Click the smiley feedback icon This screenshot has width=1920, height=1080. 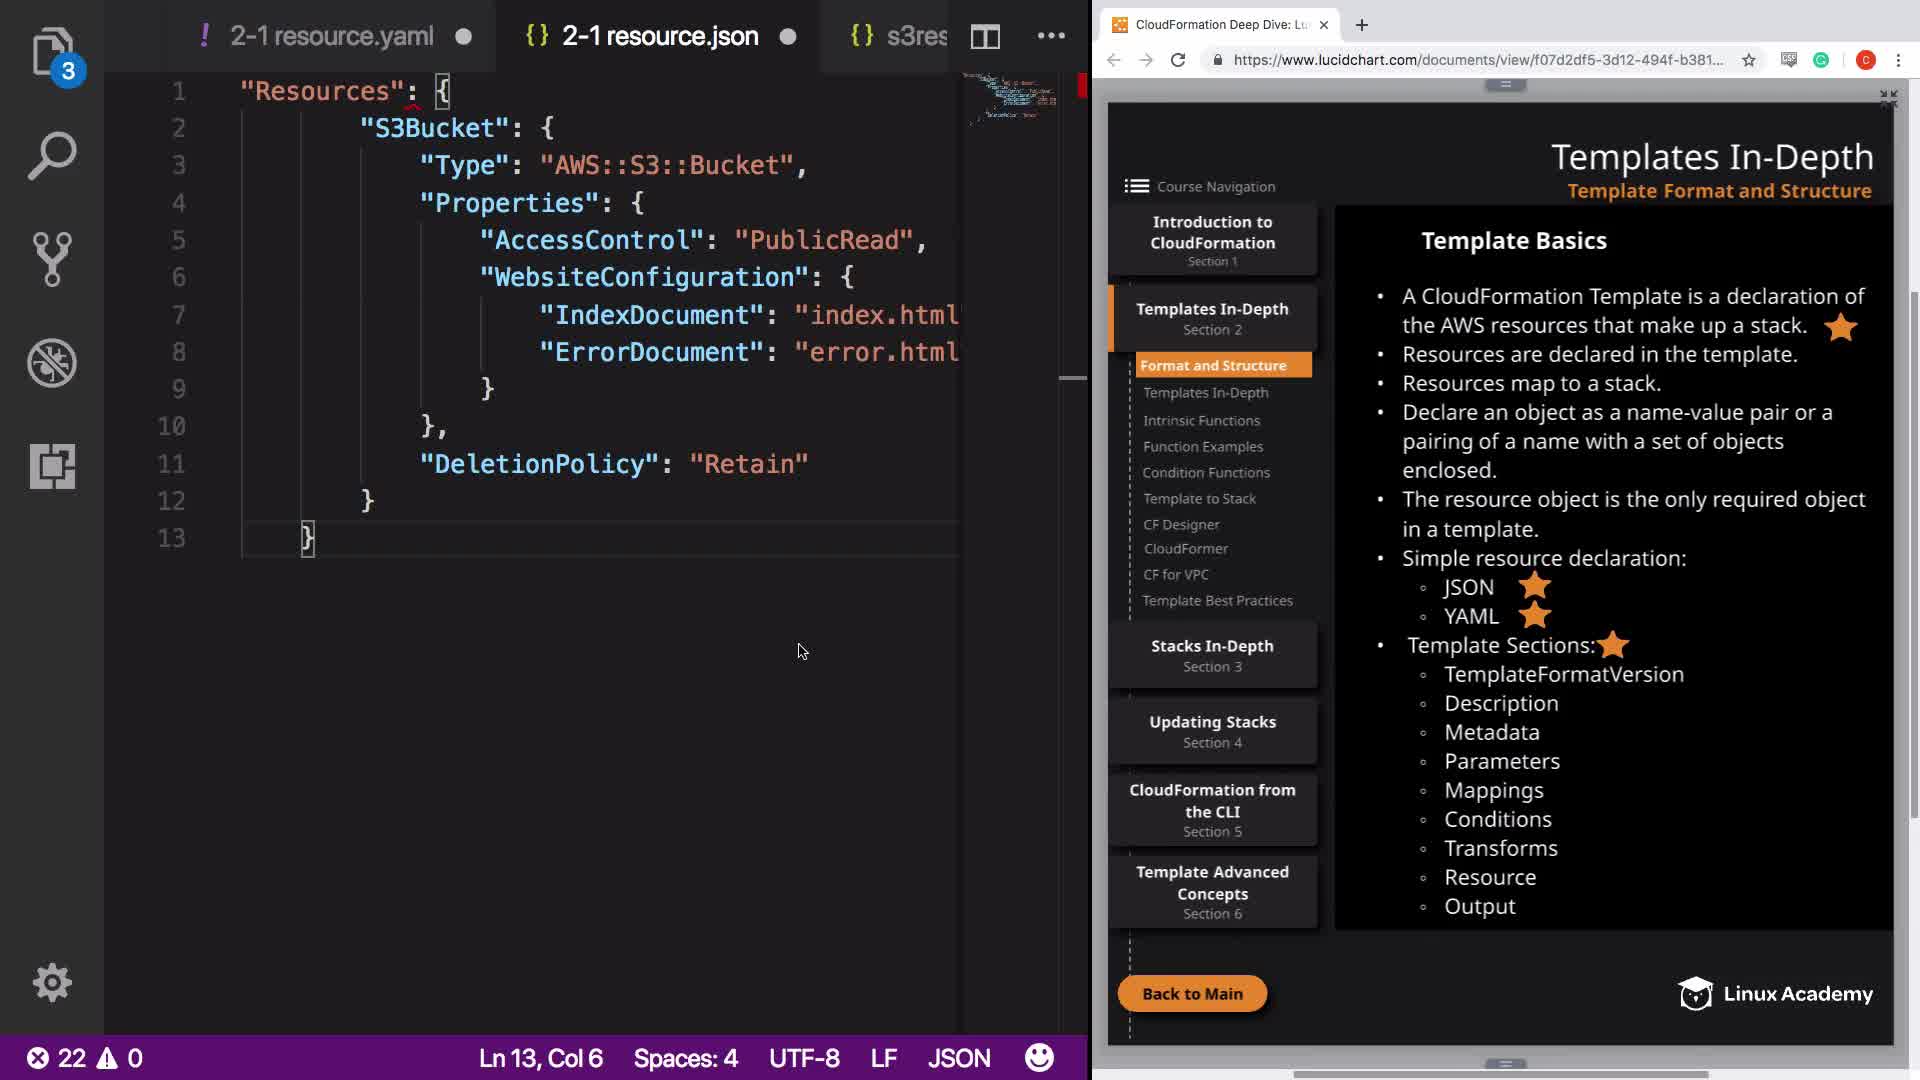1039,1057
